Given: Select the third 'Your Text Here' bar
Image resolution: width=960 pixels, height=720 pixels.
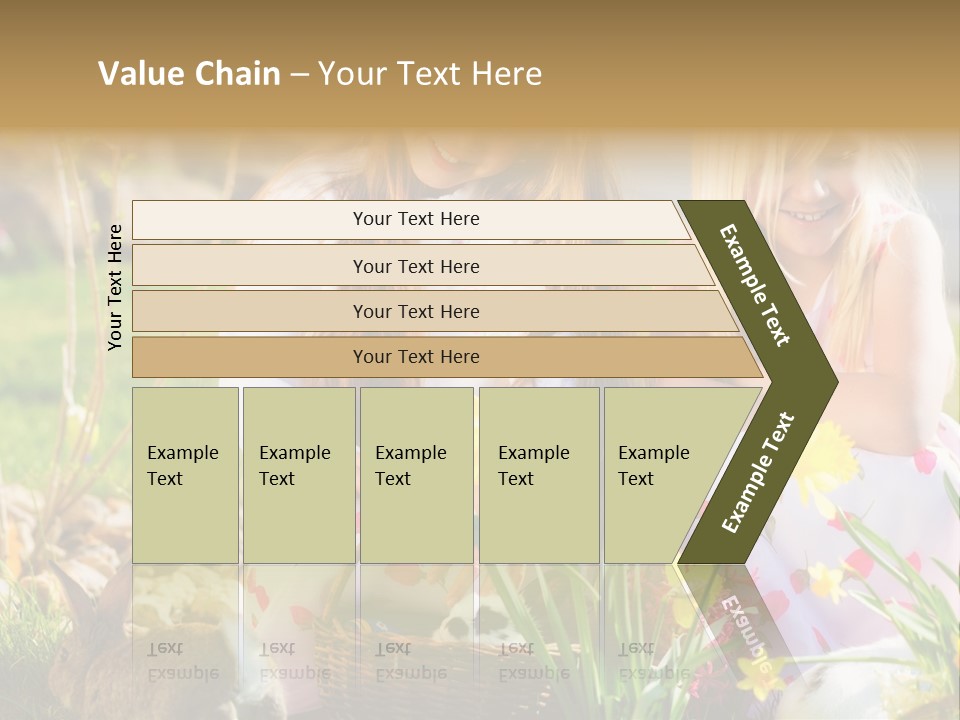Looking at the screenshot, I should pos(415,311).
